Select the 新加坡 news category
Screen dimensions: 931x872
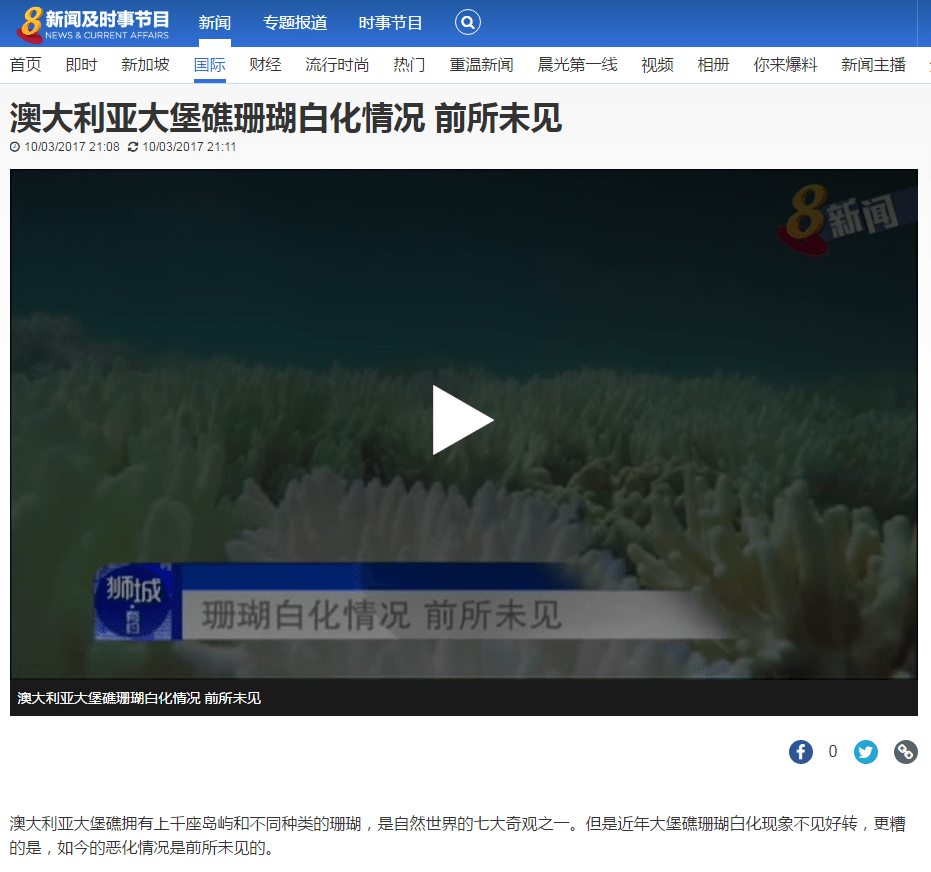[x=146, y=65]
